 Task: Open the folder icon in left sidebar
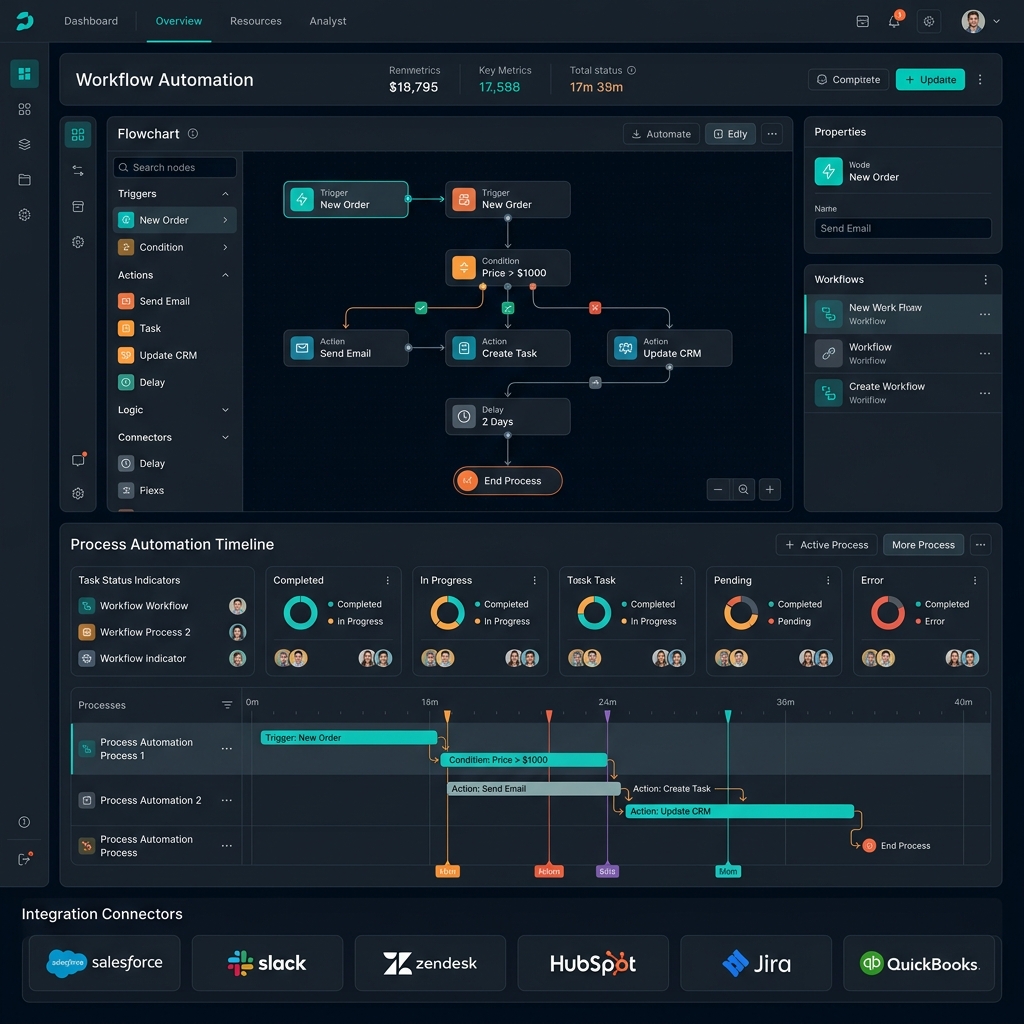[24, 180]
